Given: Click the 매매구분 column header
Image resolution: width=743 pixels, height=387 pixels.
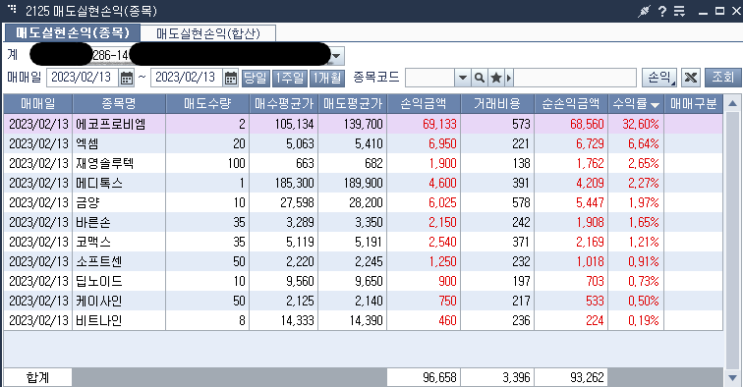Looking at the screenshot, I should tap(693, 104).
